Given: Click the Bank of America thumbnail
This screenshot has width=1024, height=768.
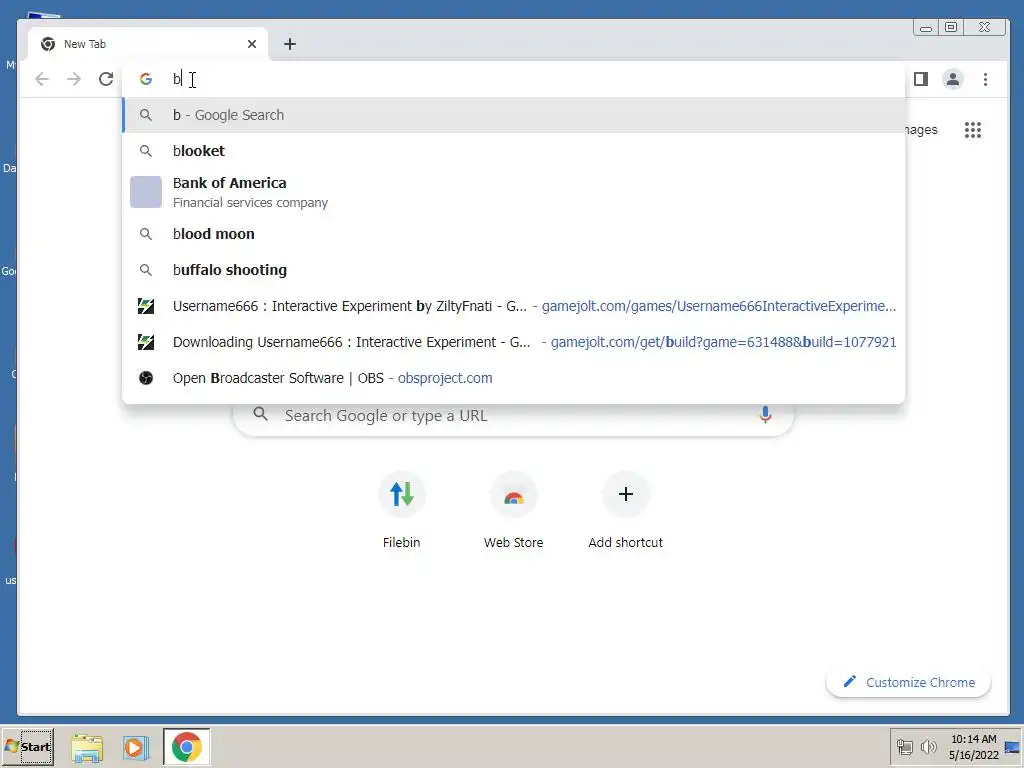Looking at the screenshot, I should (146, 192).
